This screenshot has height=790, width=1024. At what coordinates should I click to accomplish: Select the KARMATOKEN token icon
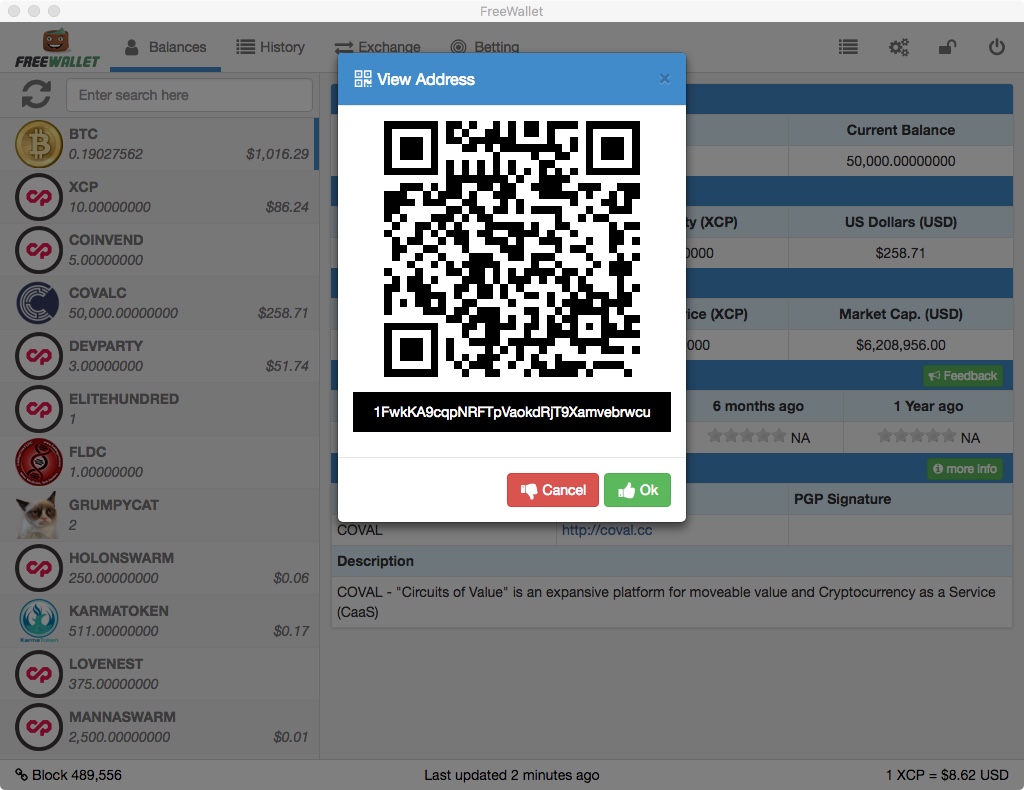coord(39,620)
